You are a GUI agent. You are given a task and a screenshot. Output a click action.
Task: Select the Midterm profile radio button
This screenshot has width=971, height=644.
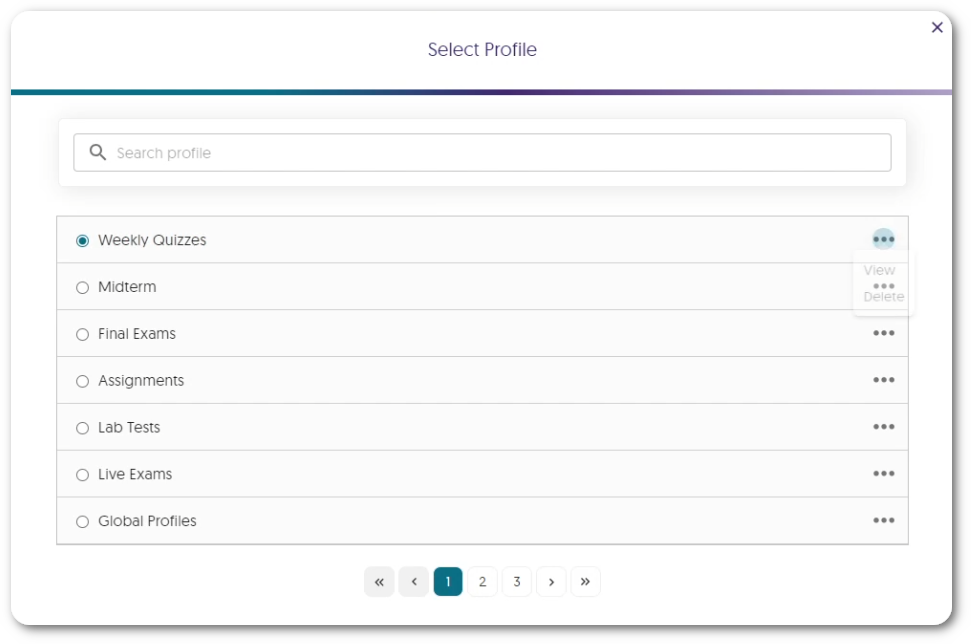[x=83, y=287]
